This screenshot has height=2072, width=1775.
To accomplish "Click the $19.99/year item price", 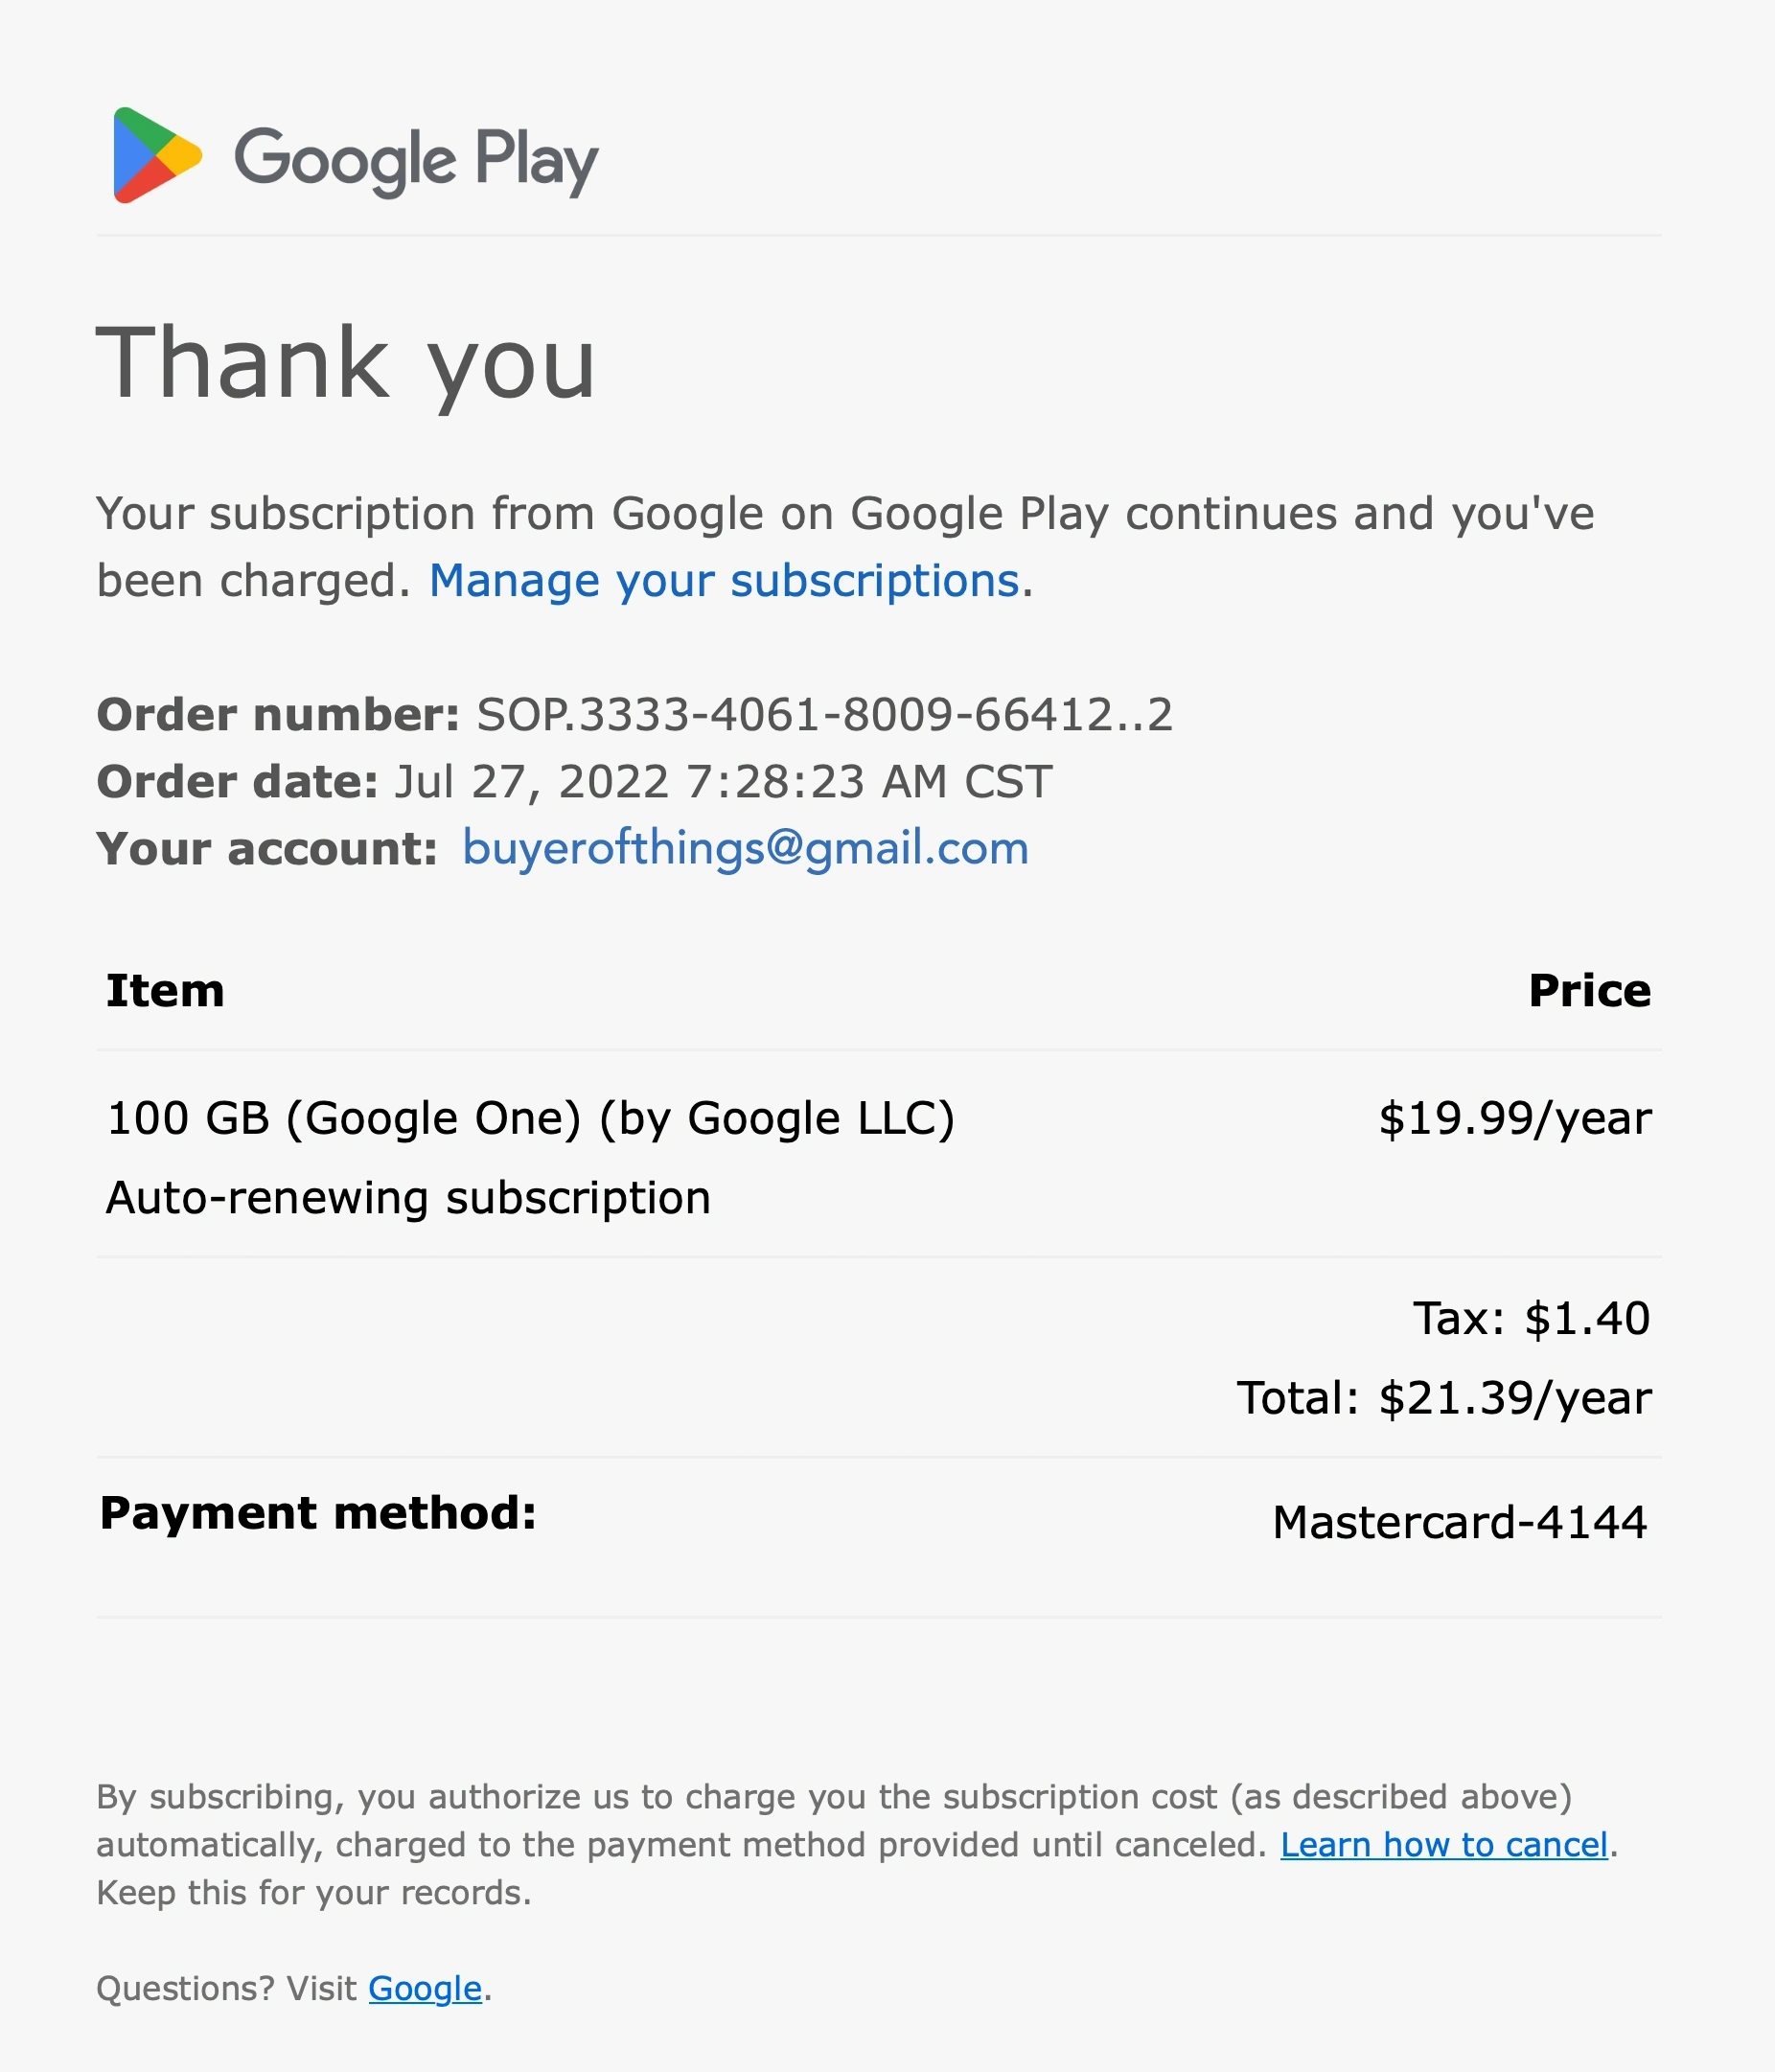I will coord(1514,1119).
